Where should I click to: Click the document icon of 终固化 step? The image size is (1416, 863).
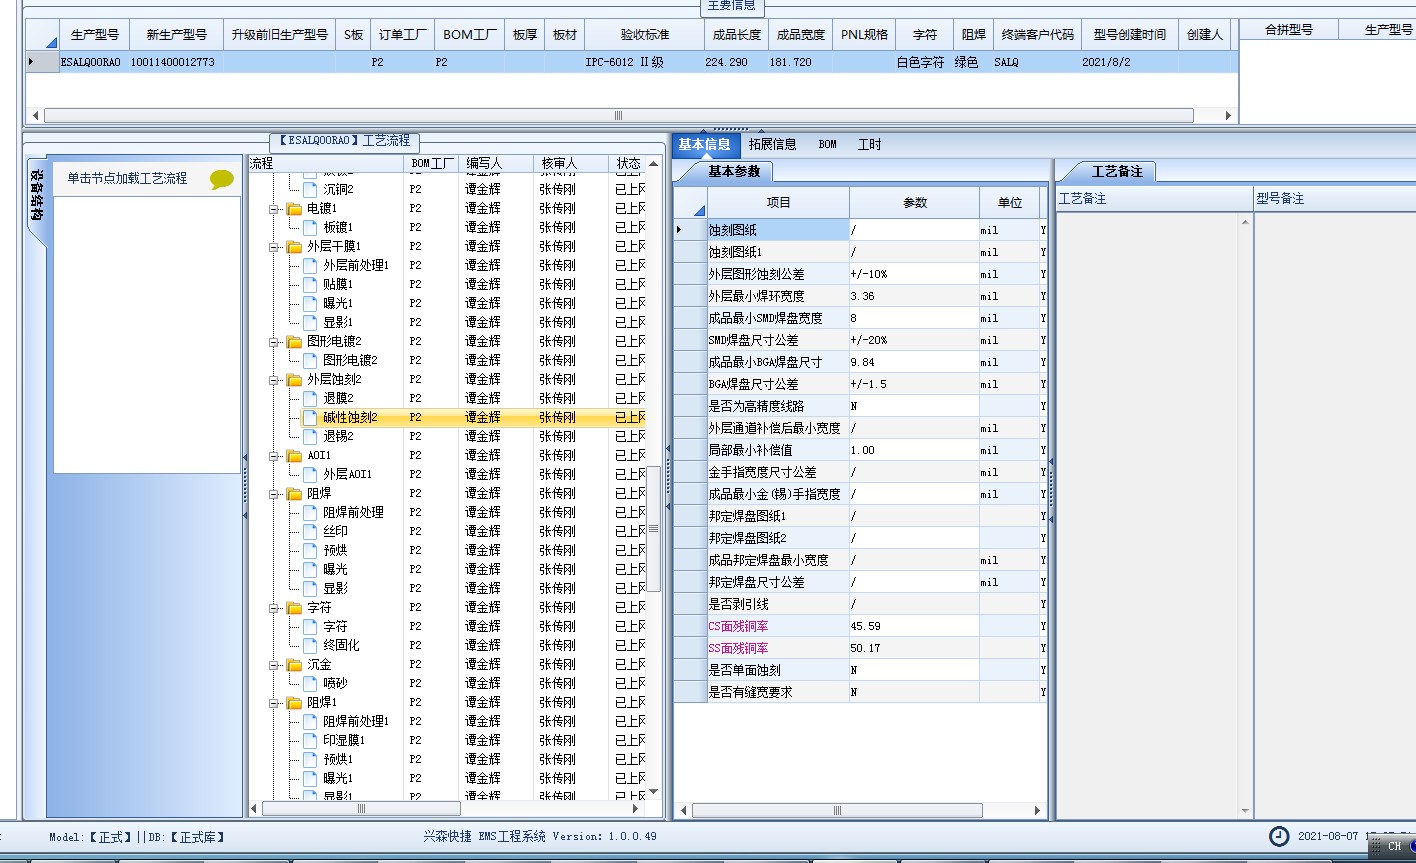point(310,645)
